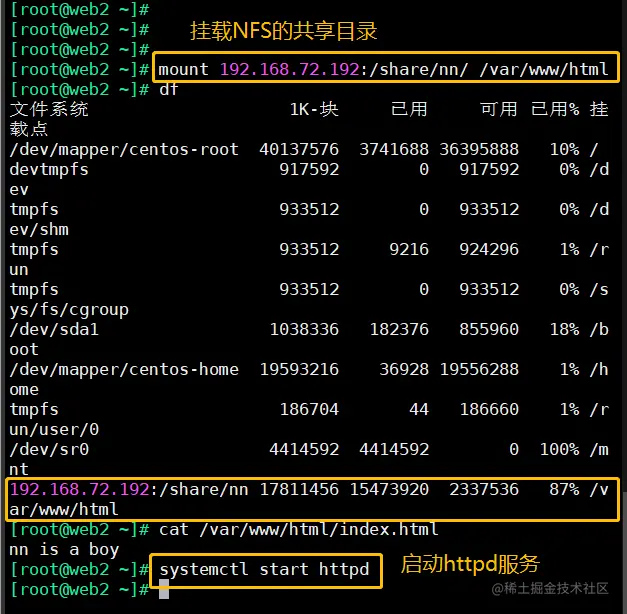
Task: Click the 'ev/shm' wrapped mount text
Action: click(39, 230)
